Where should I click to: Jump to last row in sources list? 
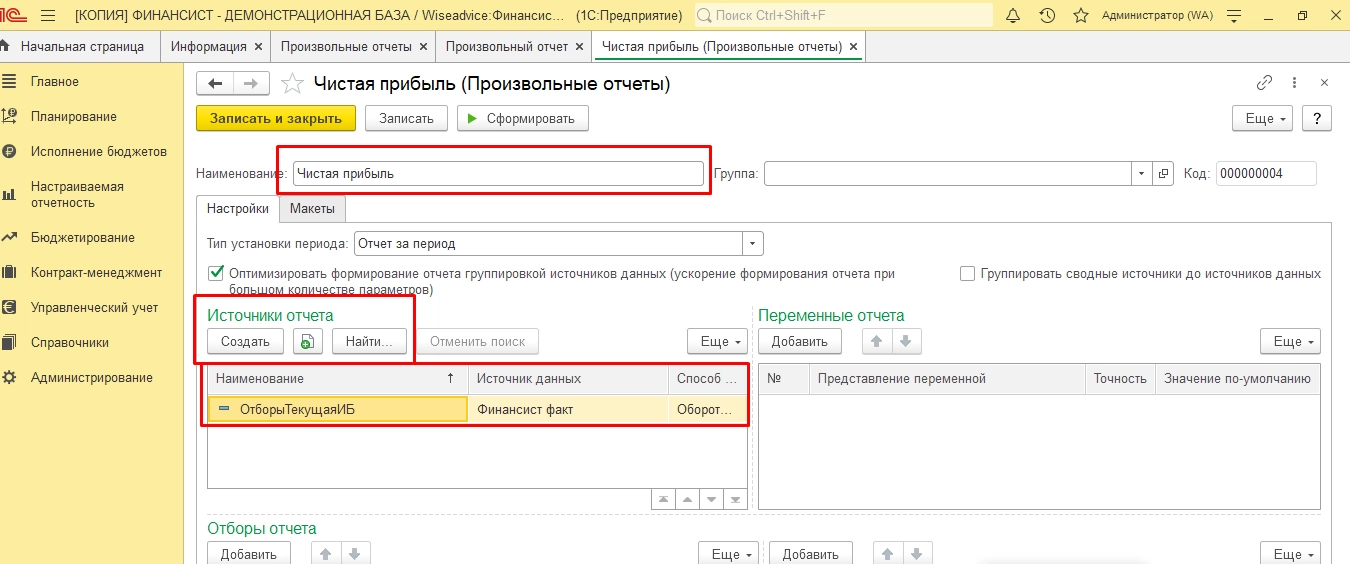tap(735, 499)
